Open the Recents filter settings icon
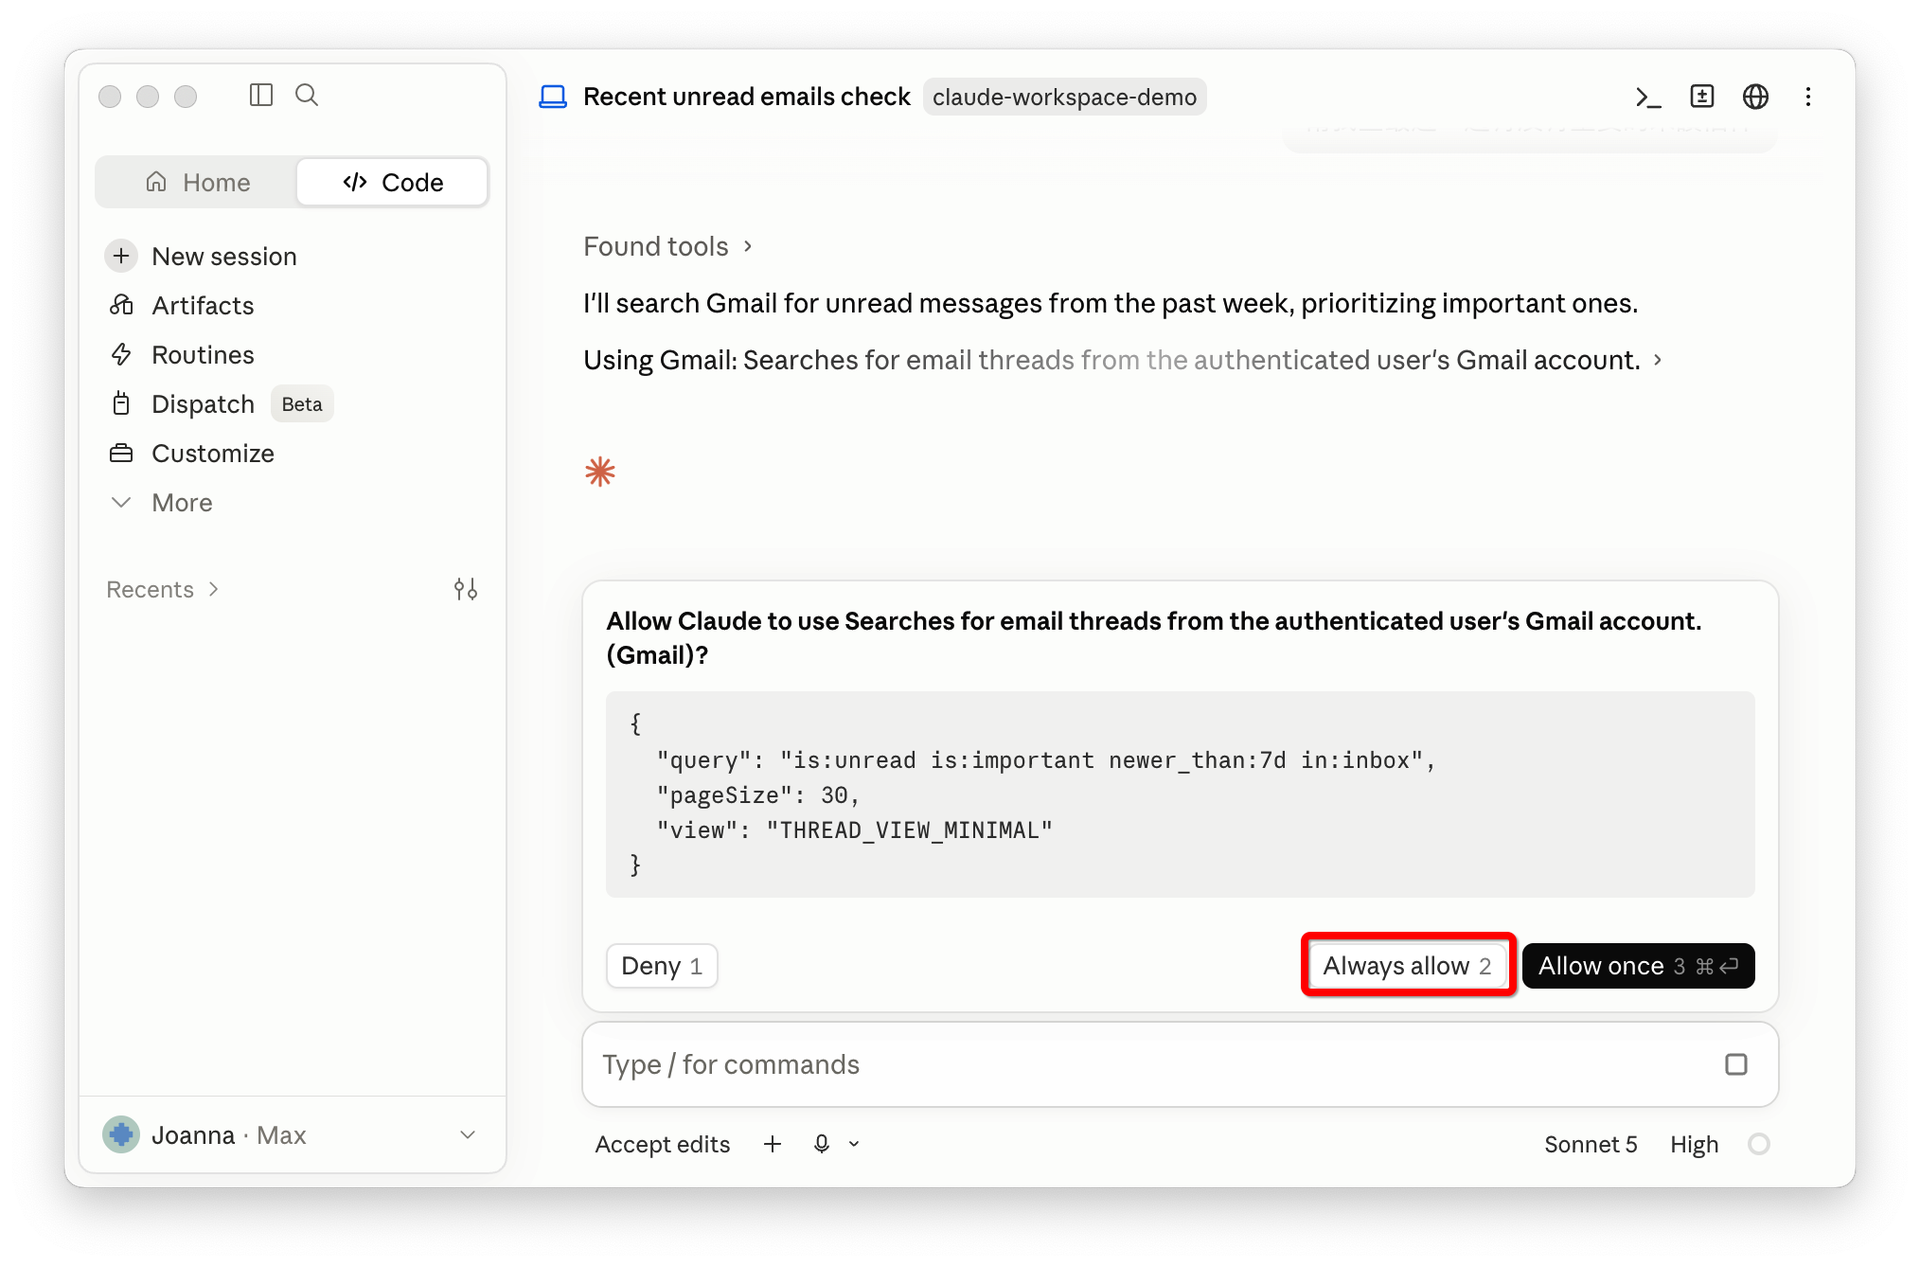The image size is (1920, 1267). pos(465,589)
